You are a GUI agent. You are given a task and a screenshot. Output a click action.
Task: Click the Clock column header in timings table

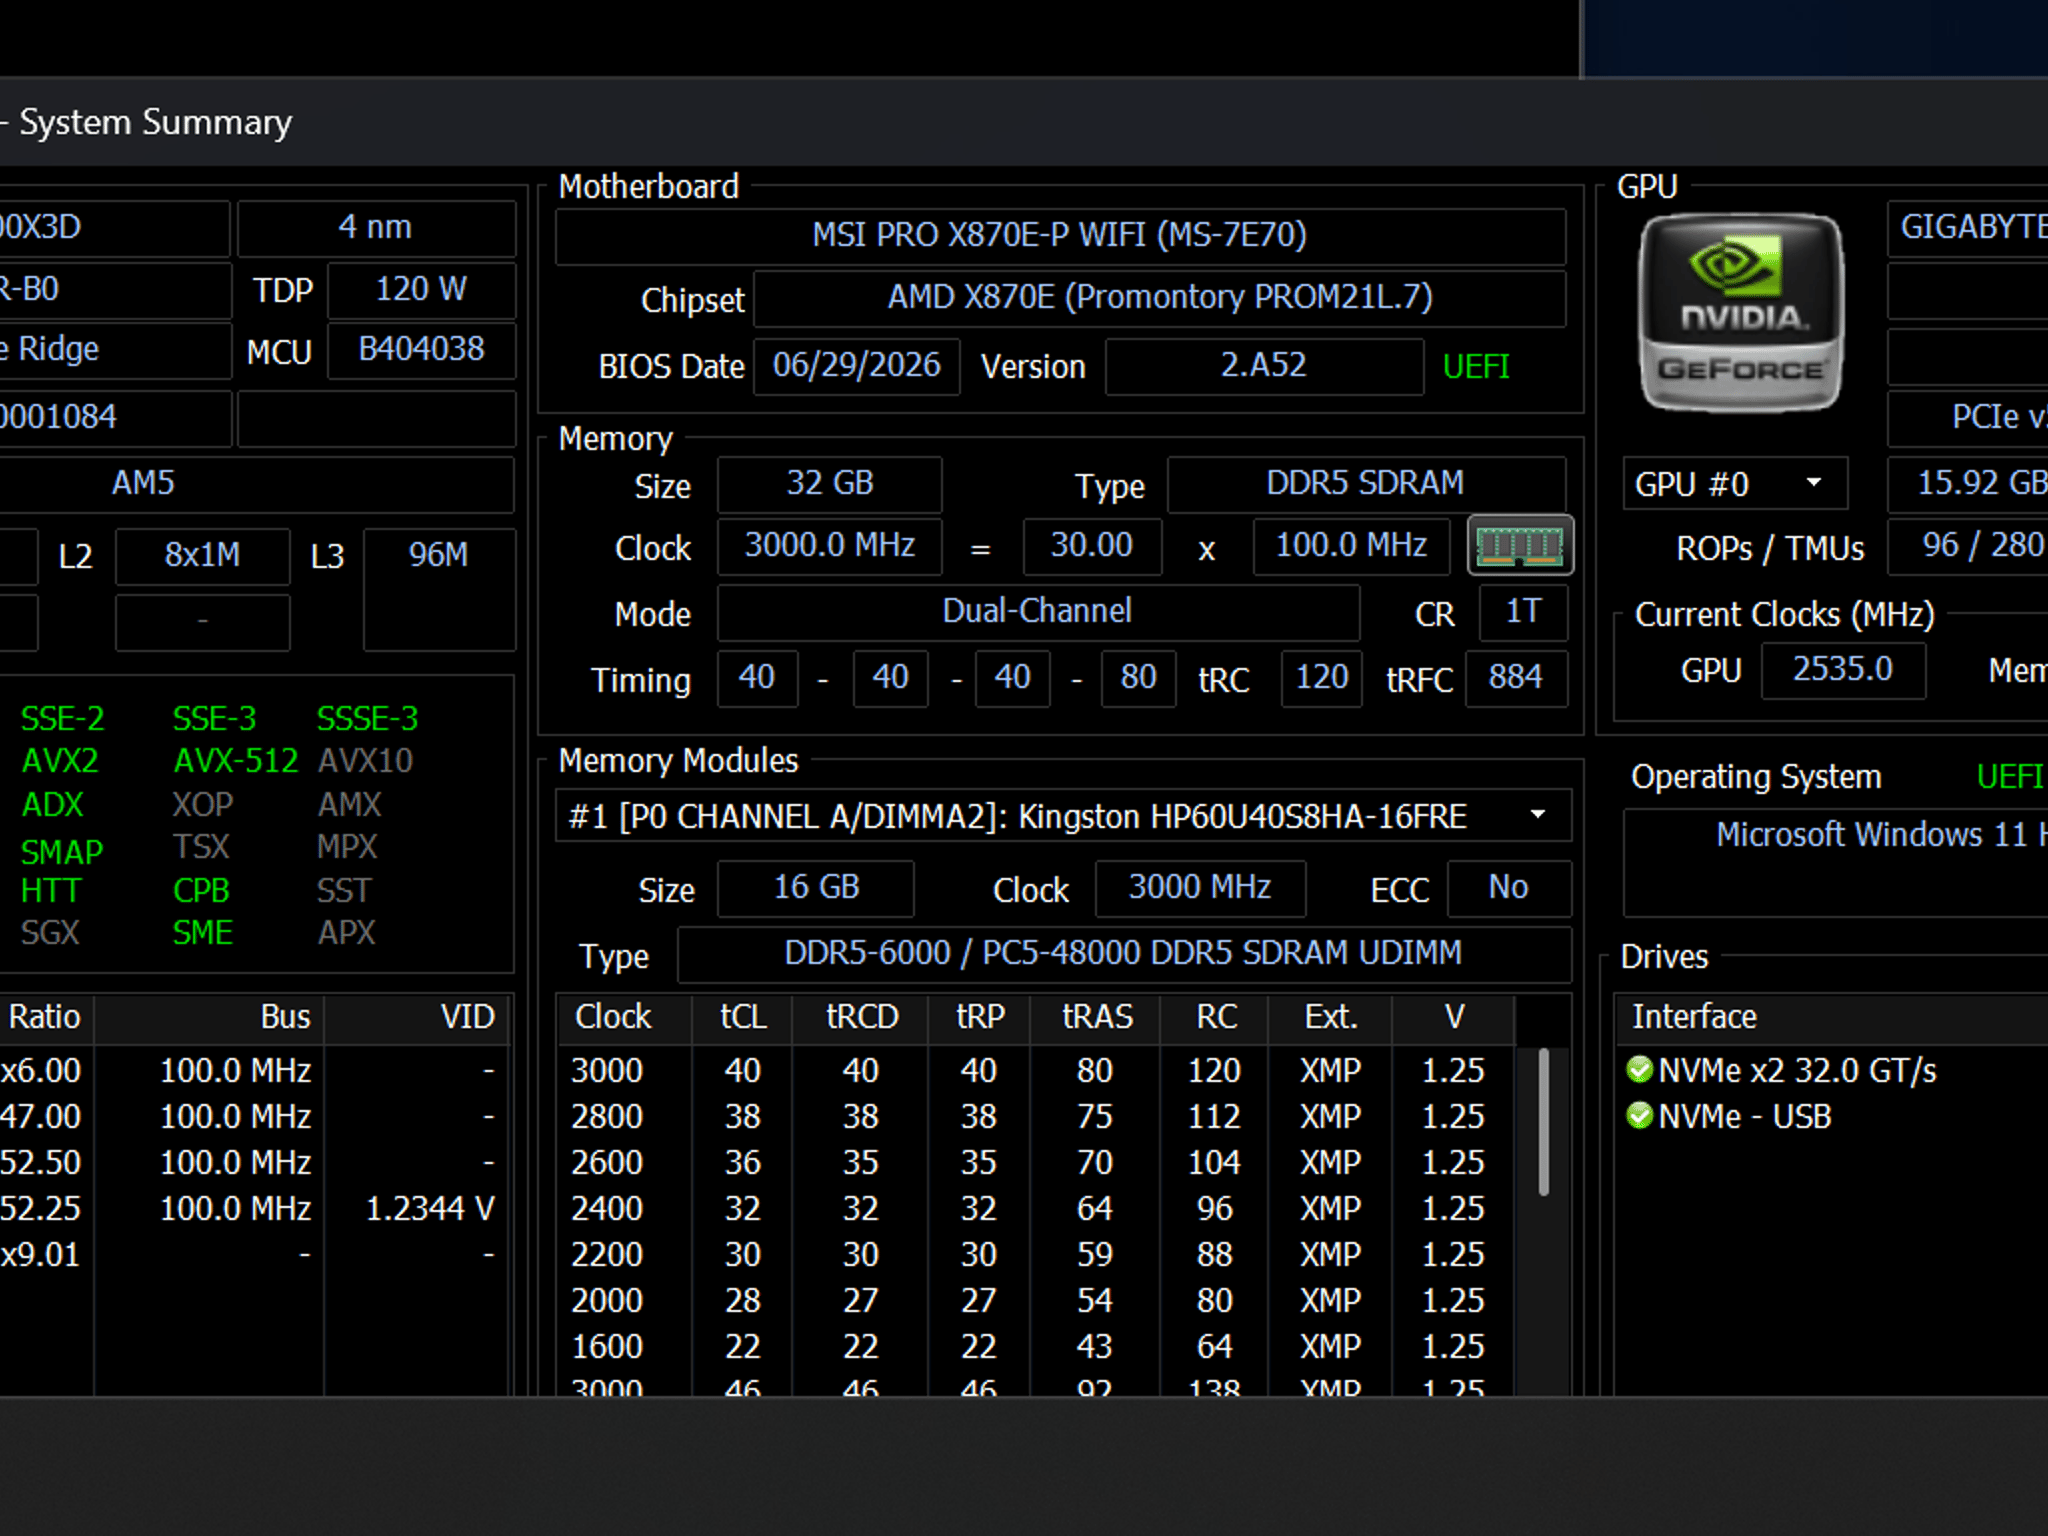pyautogui.click(x=613, y=1017)
